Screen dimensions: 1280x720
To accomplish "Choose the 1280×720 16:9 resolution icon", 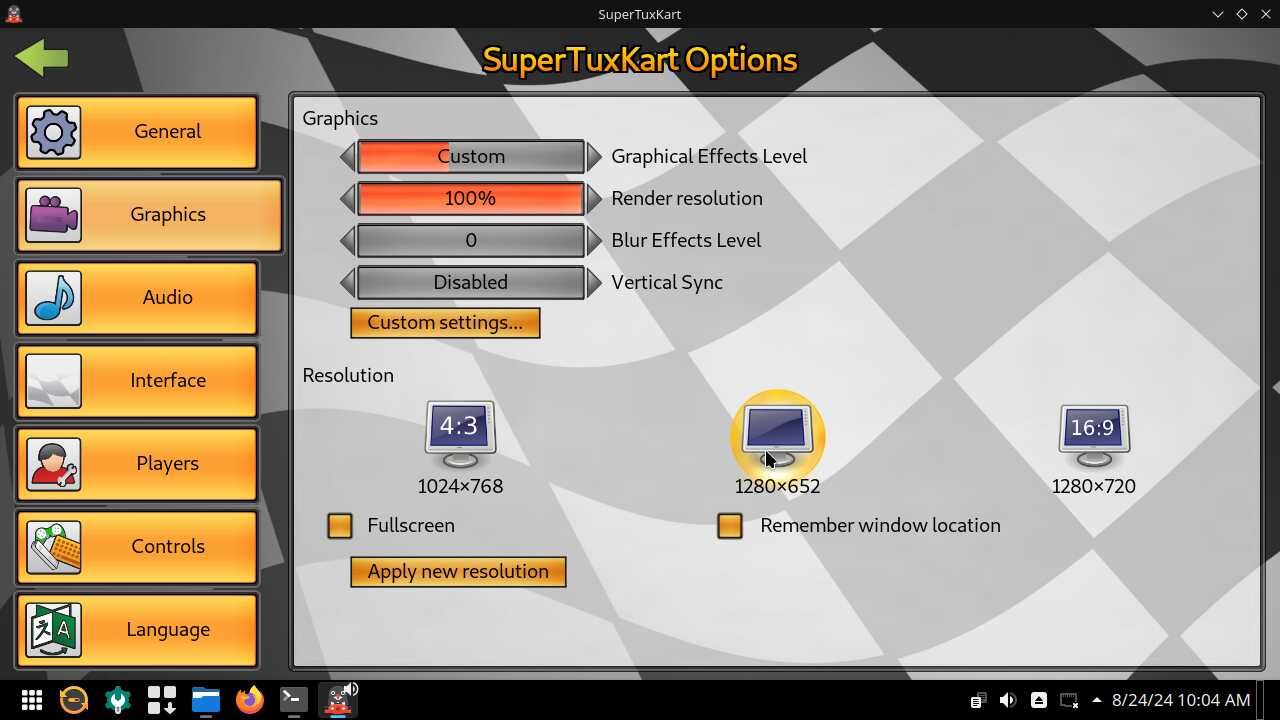I will tap(1094, 435).
